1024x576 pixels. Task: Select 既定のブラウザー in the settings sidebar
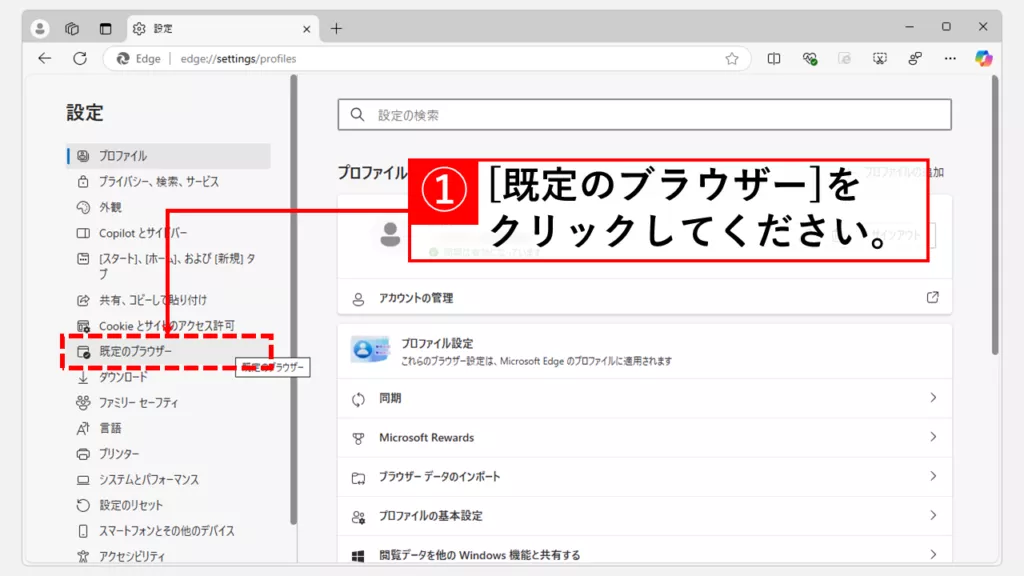pyautogui.click(x=135, y=352)
